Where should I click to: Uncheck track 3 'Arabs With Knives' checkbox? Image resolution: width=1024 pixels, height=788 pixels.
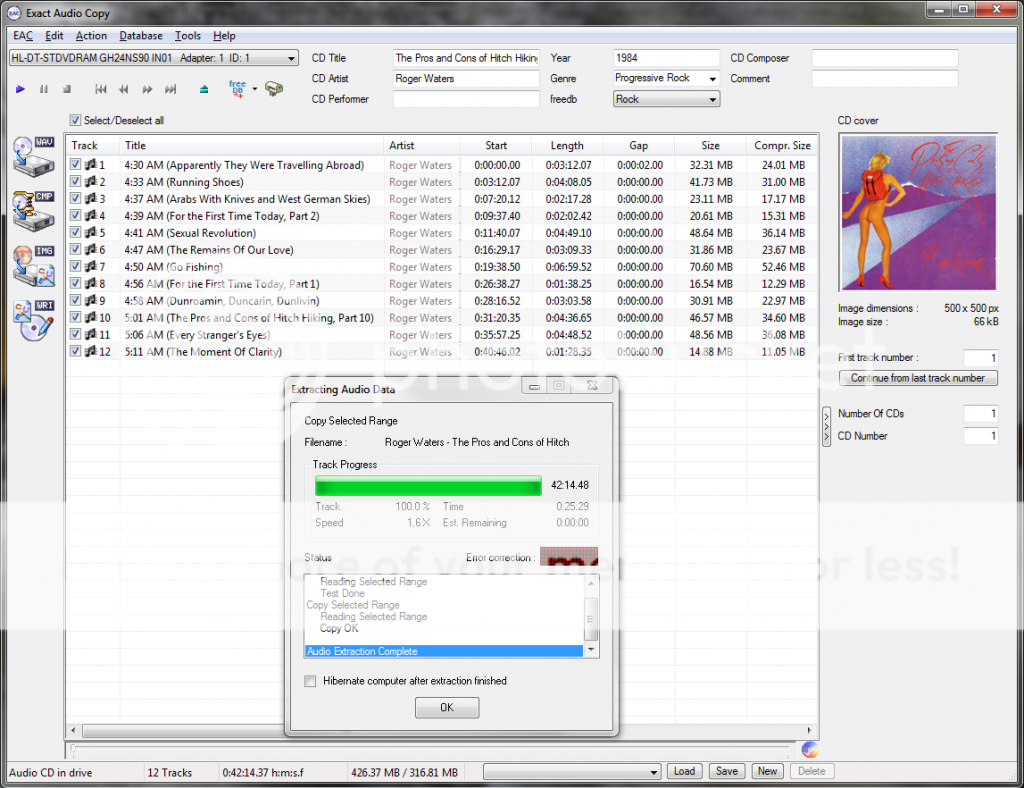(76, 198)
